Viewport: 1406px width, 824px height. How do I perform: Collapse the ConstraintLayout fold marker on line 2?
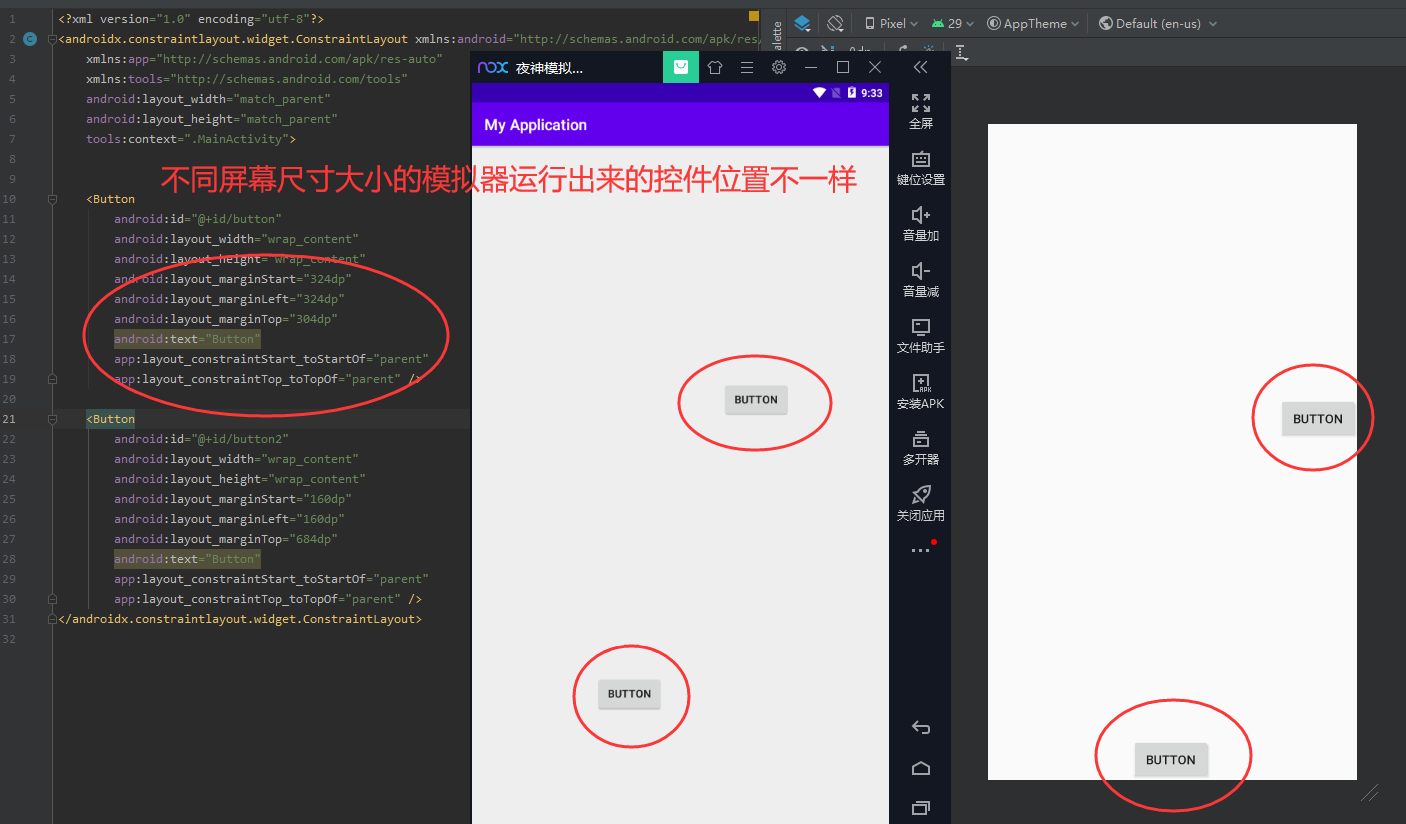pyautogui.click(x=52, y=39)
